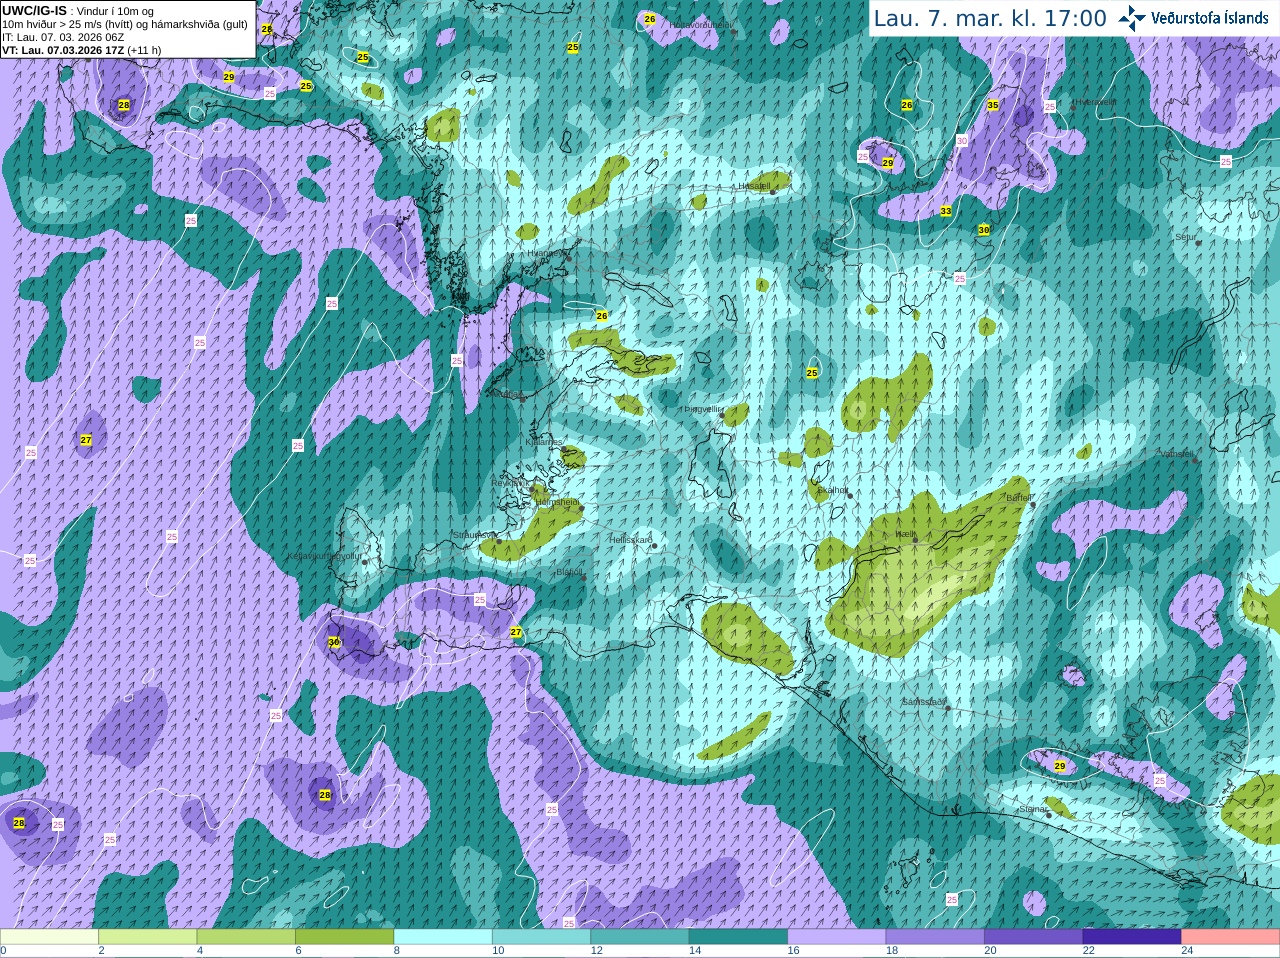Click the legend tick label 16
Viewport: 1280px width, 958px height.
pos(793,951)
